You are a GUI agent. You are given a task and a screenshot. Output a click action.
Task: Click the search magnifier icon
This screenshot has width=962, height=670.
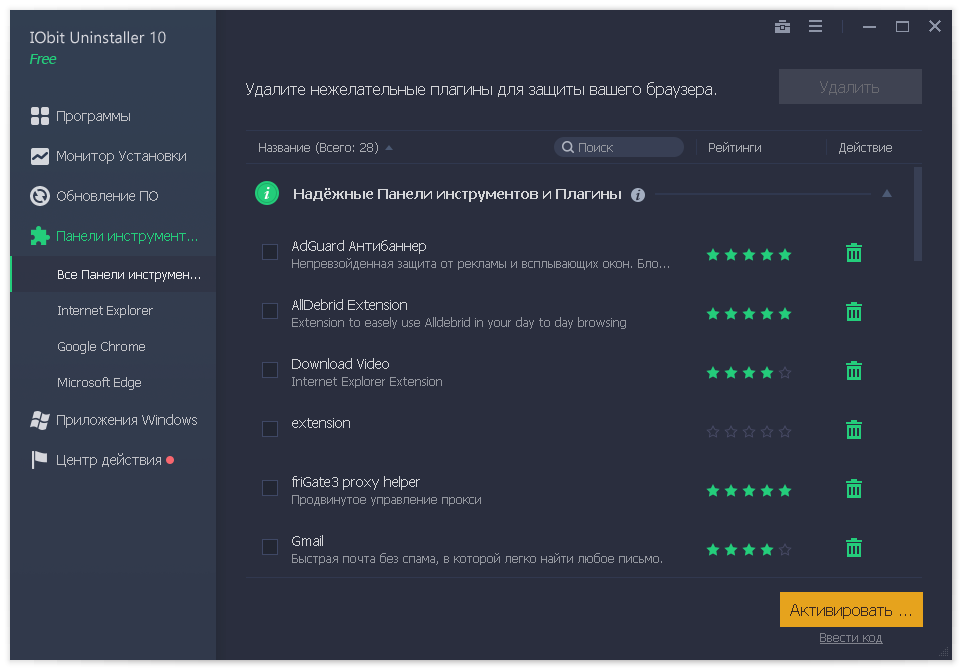tap(568, 147)
